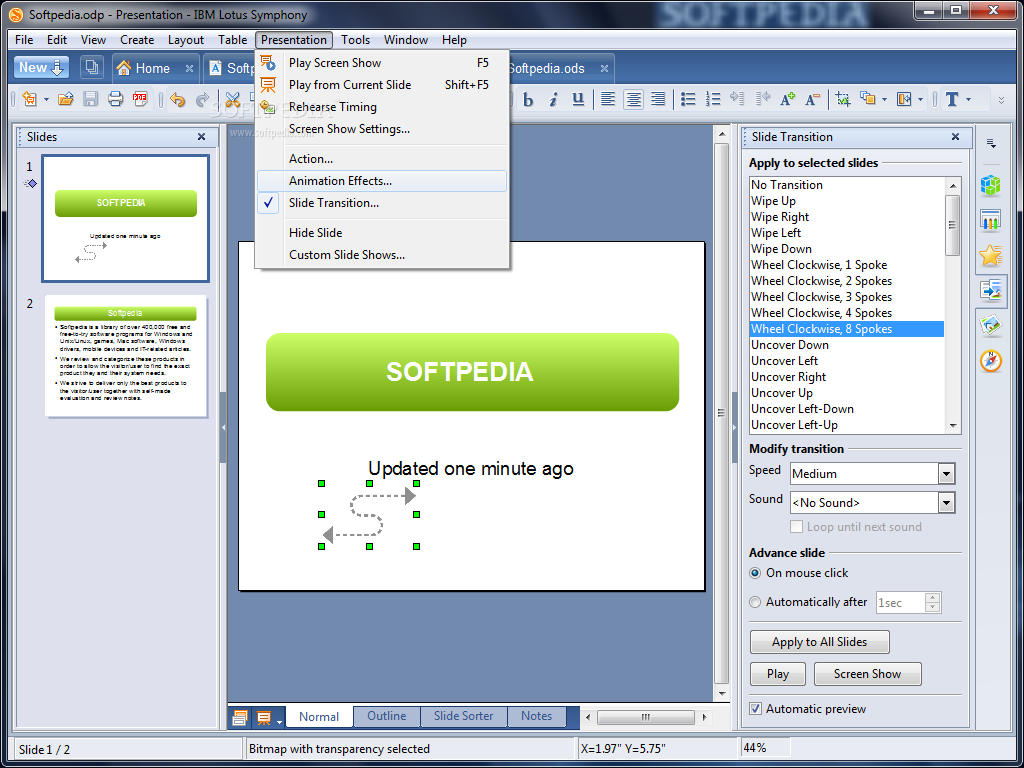
Task: Click the New dropdown button
Action: click(x=41, y=67)
